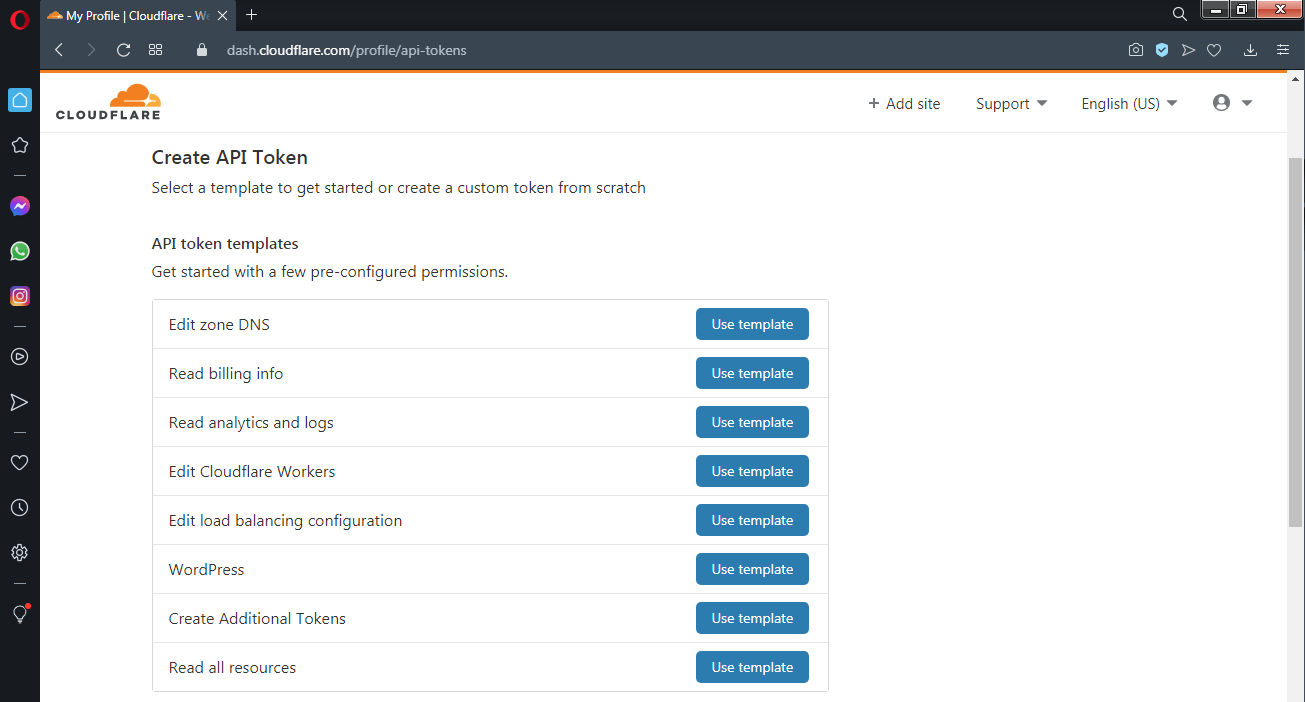Screen dimensions: 1305x702
Task: Open the user account dropdown
Action: [1232, 103]
